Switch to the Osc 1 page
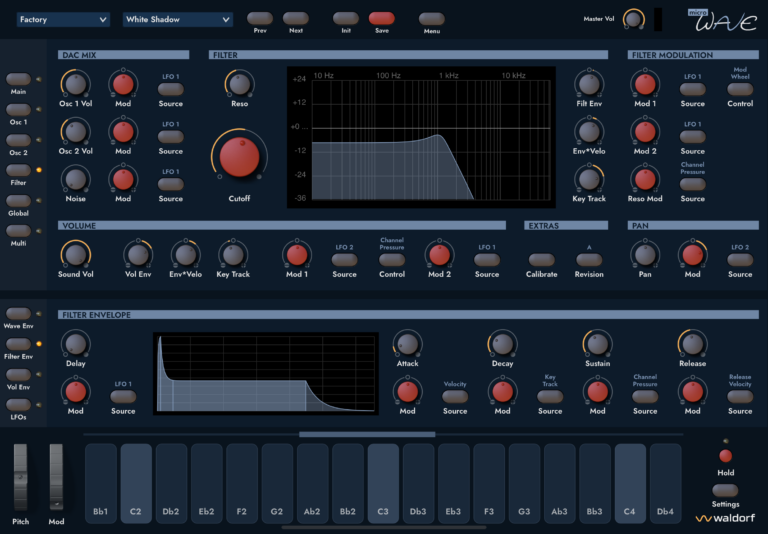The width and height of the screenshot is (768, 534). pyautogui.click(x=19, y=140)
